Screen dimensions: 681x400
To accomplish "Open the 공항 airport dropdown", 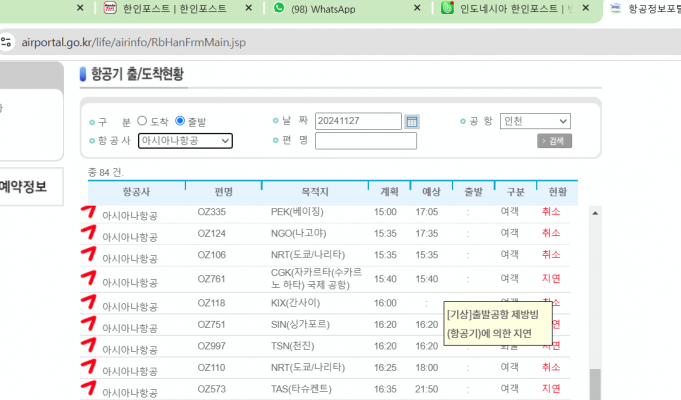I will click(x=535, y=121).
